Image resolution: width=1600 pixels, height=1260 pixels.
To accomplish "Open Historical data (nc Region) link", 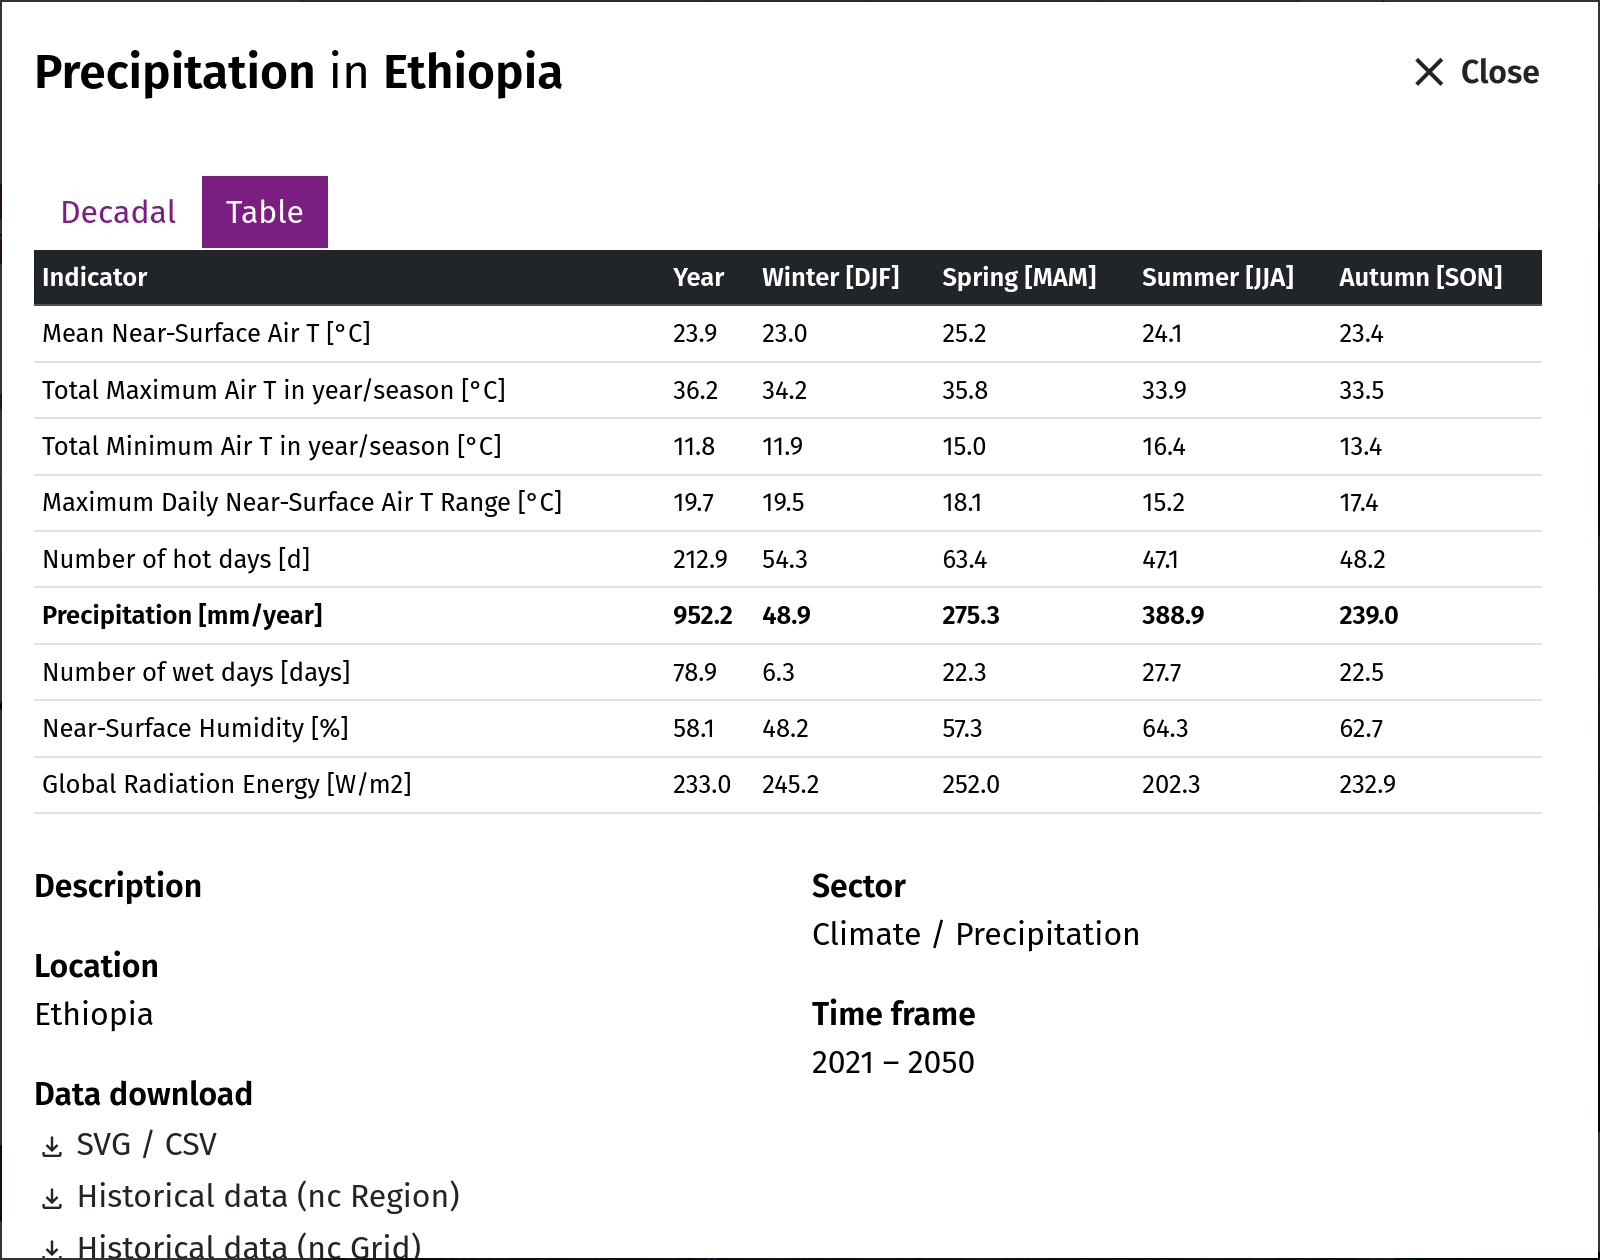I will (268, 1196).
